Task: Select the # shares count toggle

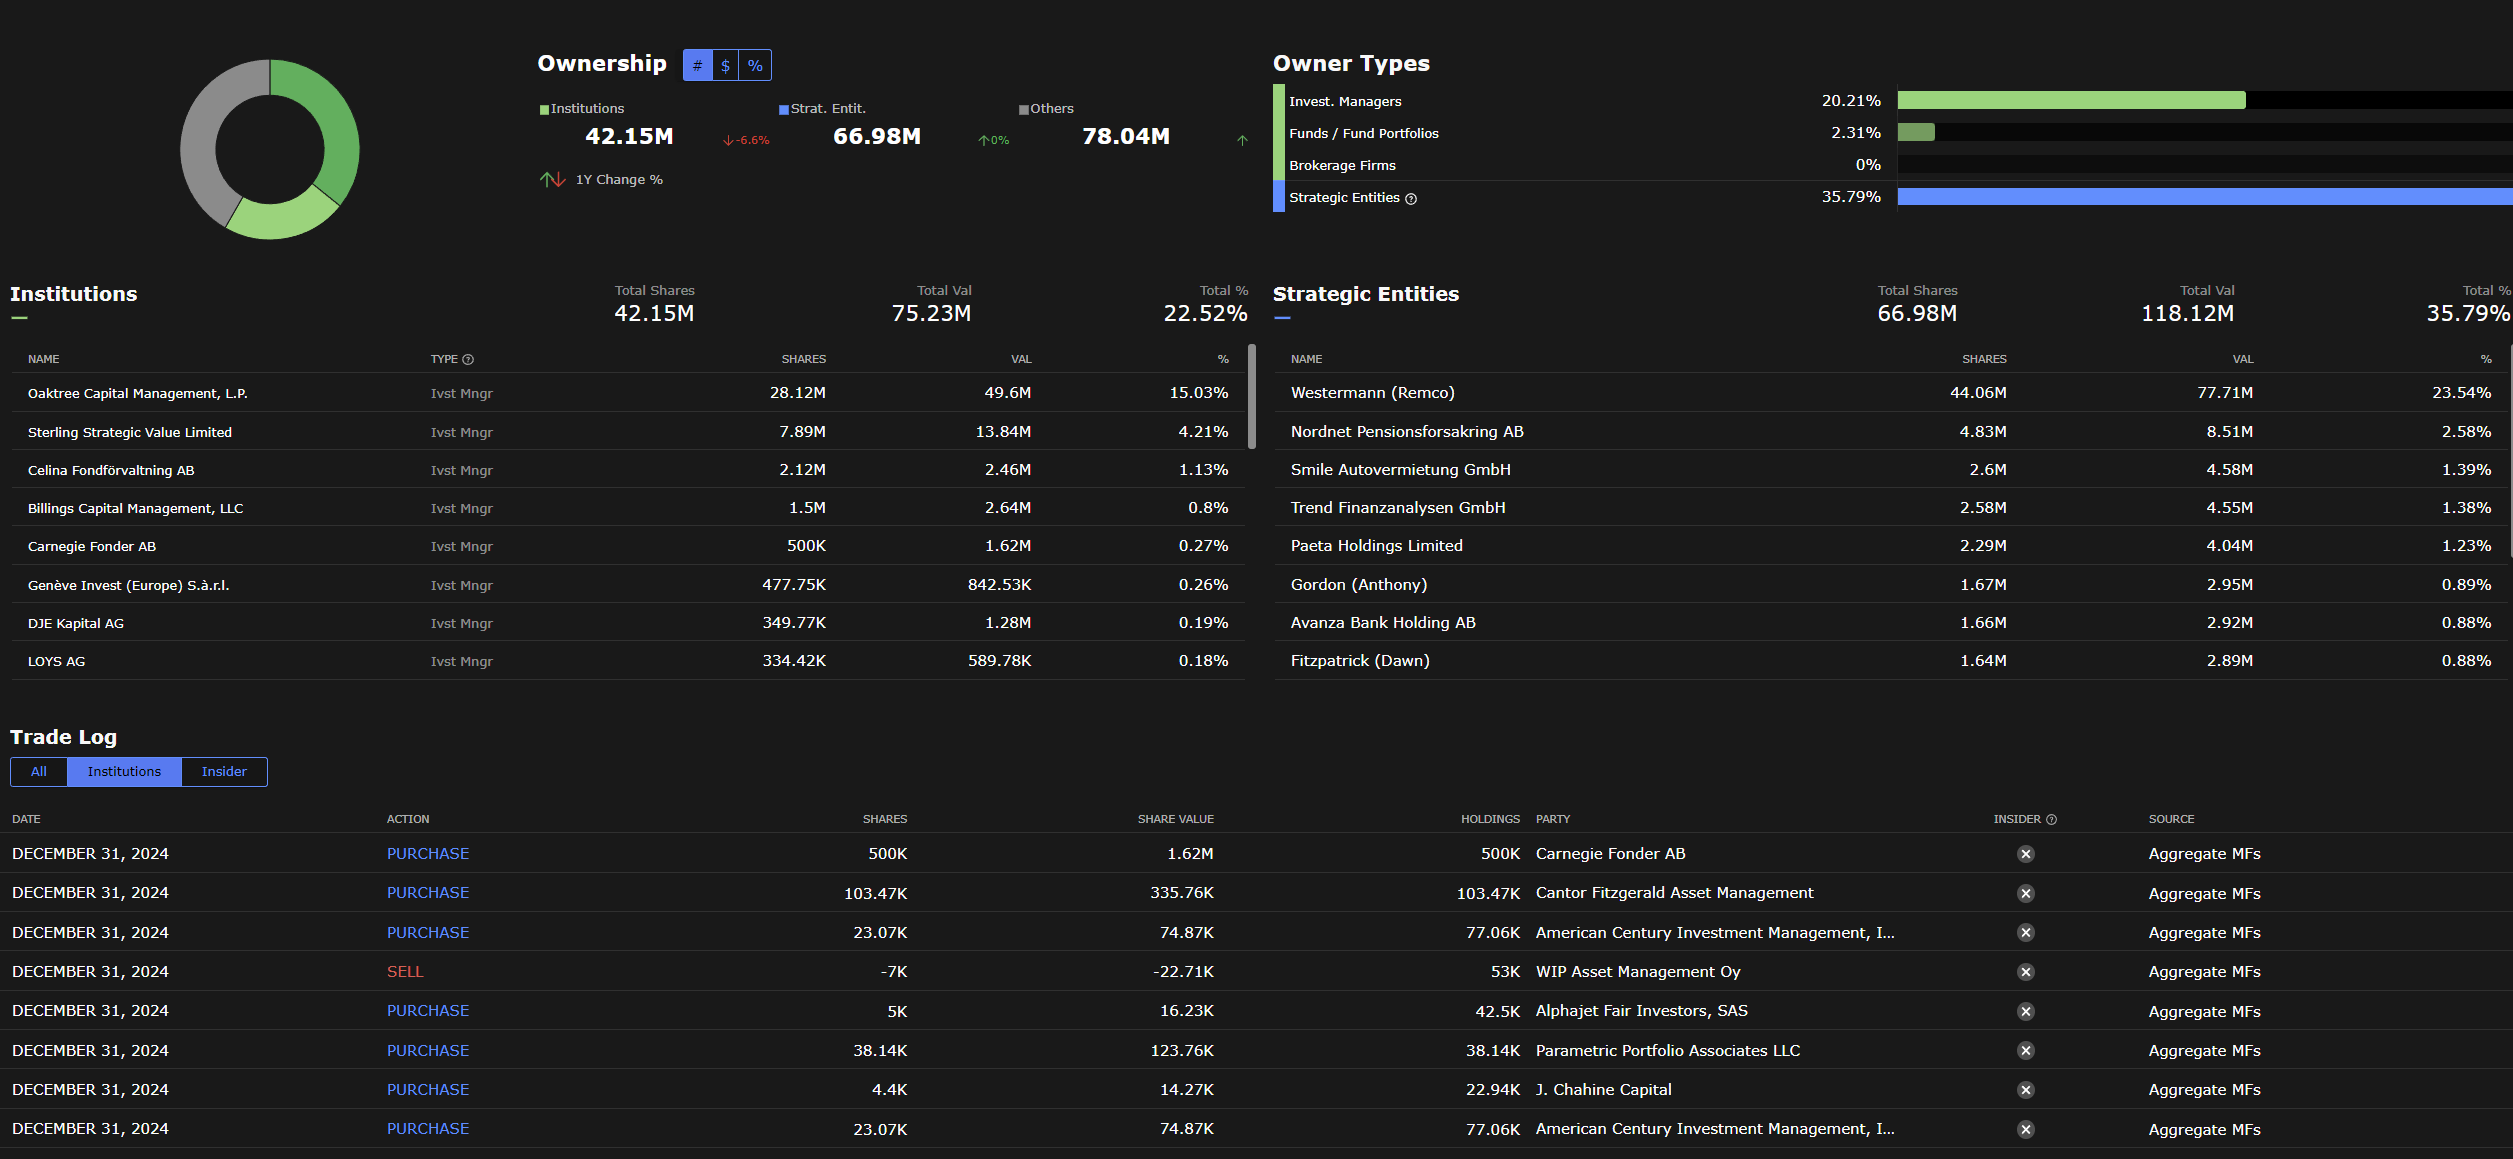Action: click(697, 66)
